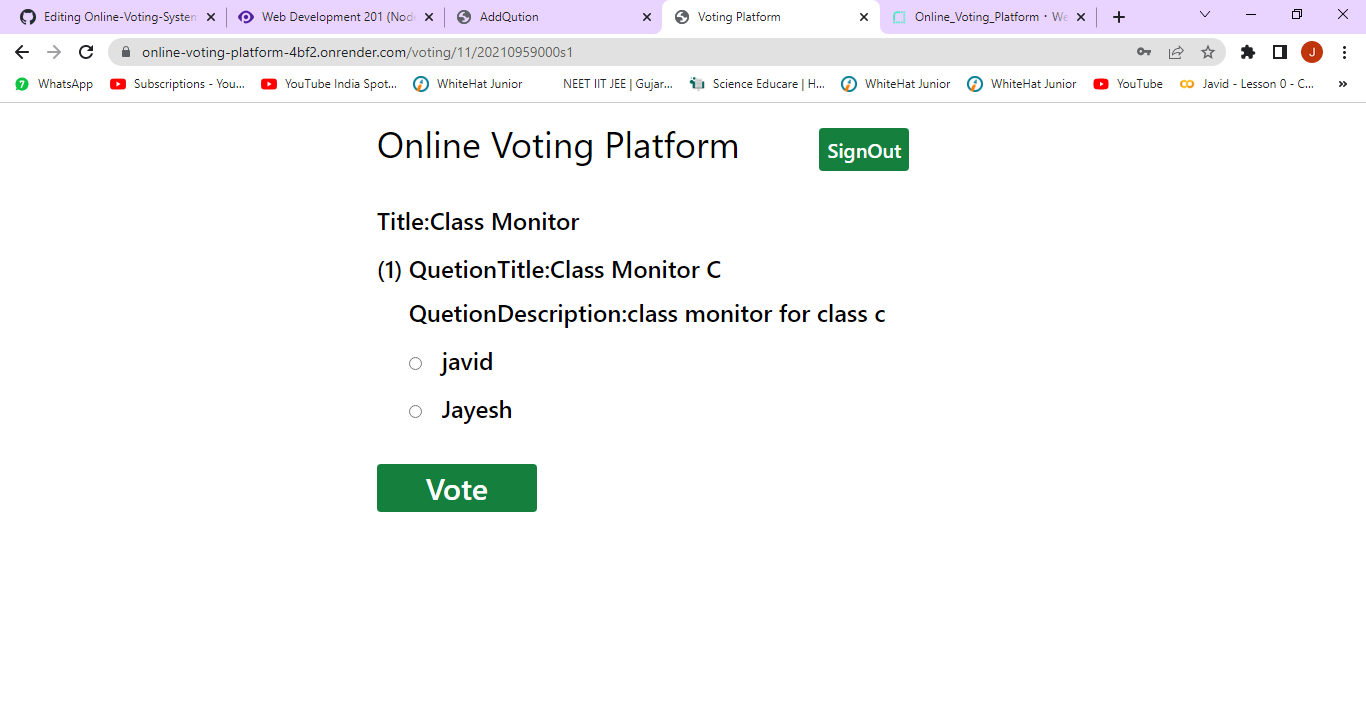This screenshot has width=1366, height=728.
Task: Open the browser extensions puzzle icon
Action: [x=1247, y=51]
